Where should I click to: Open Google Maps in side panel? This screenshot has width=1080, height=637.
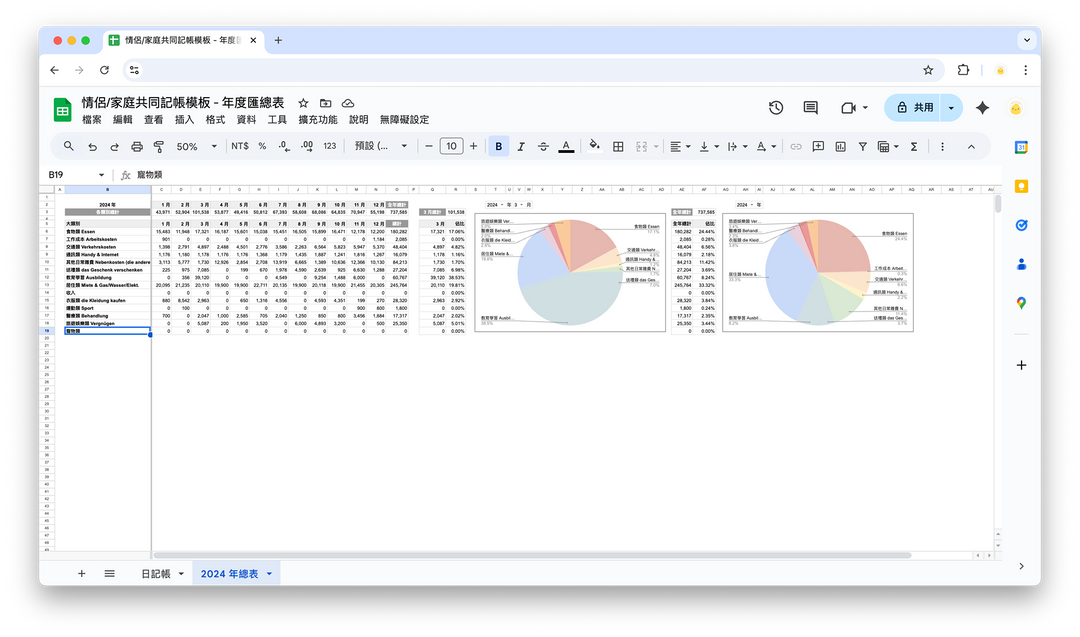coord(1021,303)
